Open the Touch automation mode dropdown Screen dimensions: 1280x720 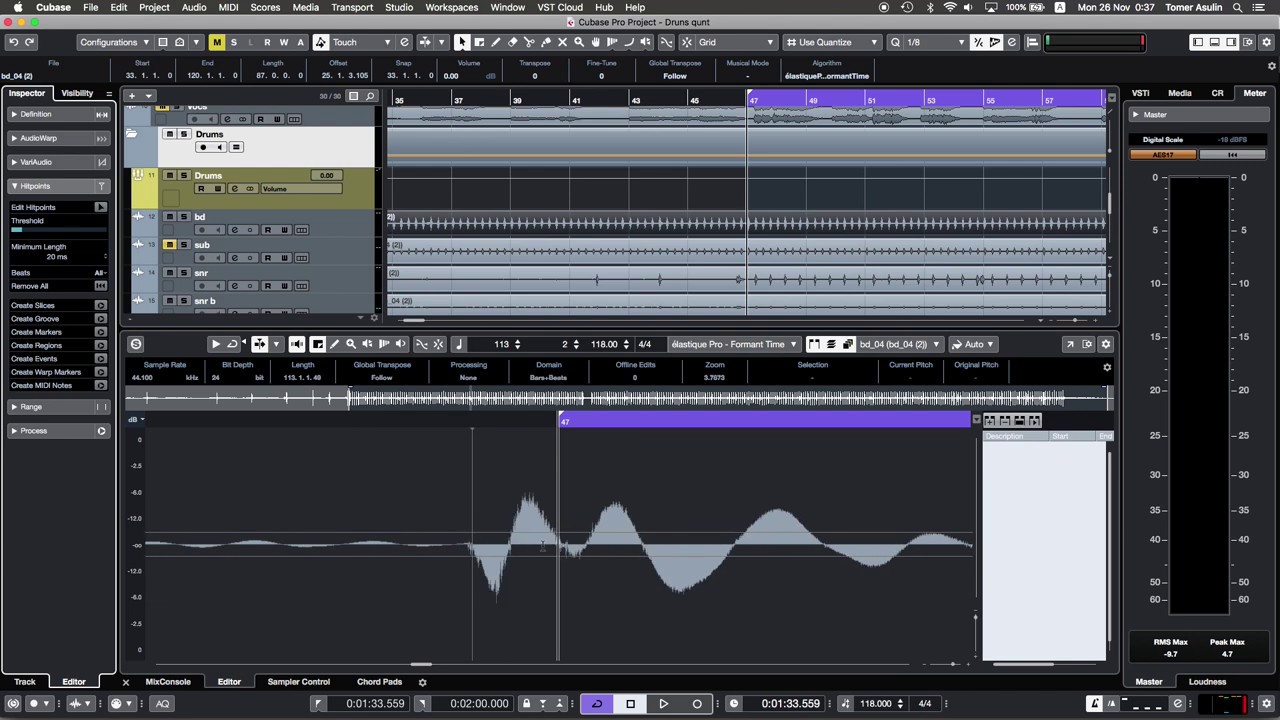coord(362,42)
